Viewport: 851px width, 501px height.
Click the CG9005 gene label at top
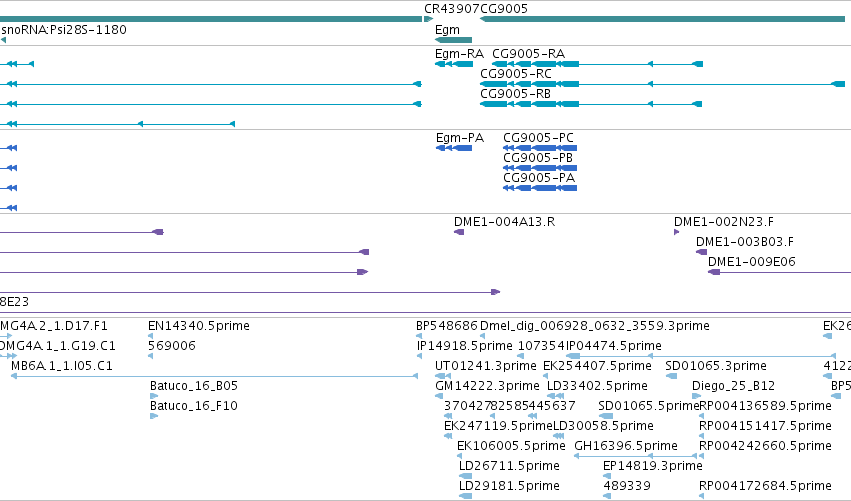coord(504,9)
